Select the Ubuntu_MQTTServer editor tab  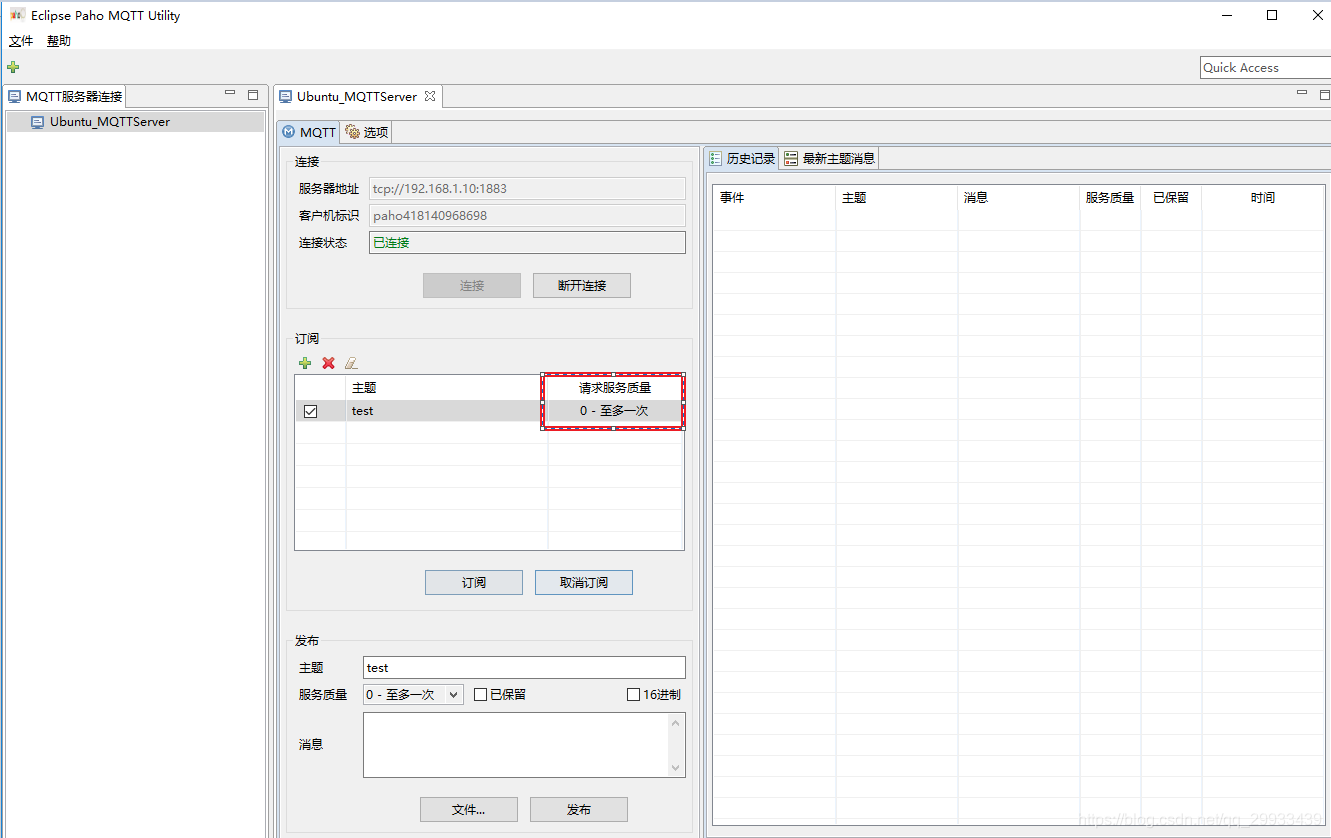[357, 97]
